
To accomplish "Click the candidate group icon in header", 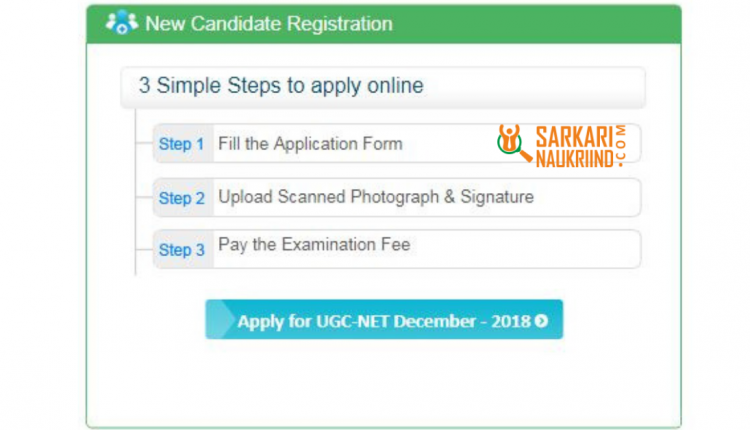I will point(122,22).
